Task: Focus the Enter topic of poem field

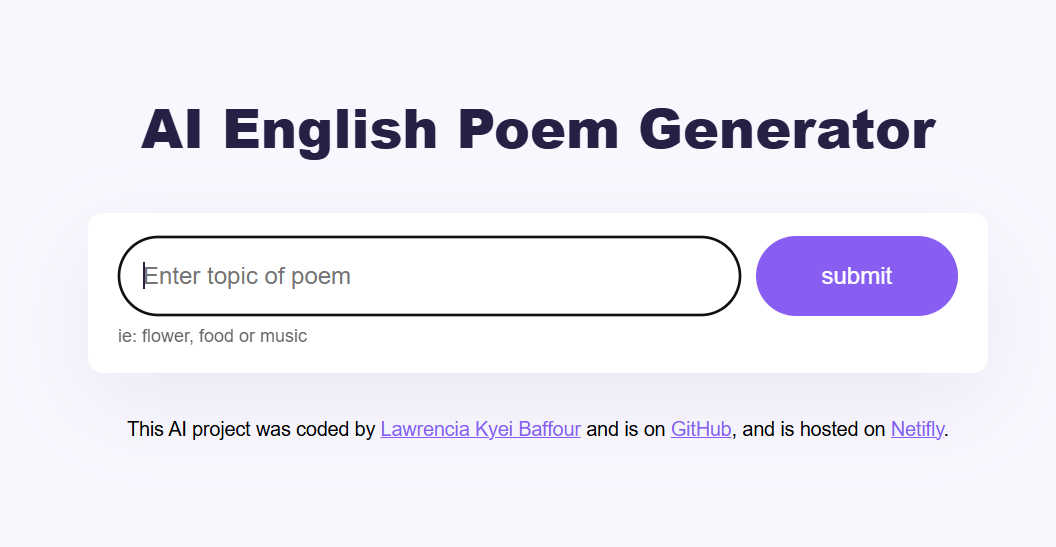Action: pyautogui.click(x=430, y=276)
